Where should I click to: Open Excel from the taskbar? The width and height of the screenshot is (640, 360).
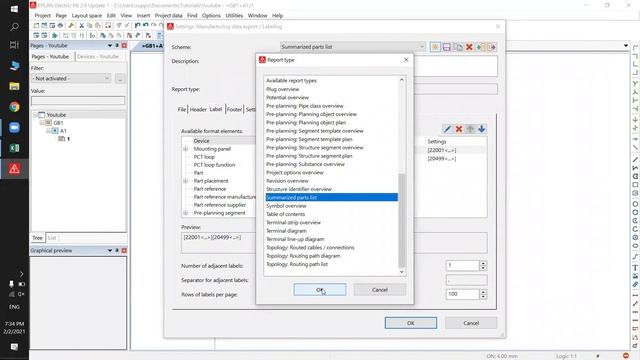(x=14, y=148)
